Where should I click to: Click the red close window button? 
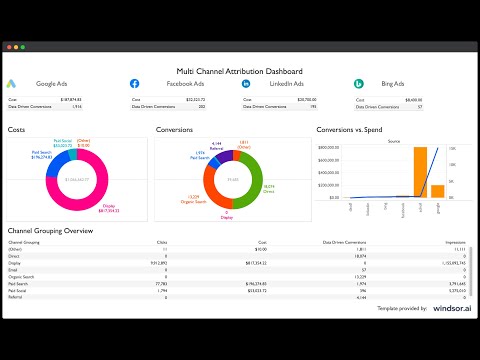coord(9,47)
